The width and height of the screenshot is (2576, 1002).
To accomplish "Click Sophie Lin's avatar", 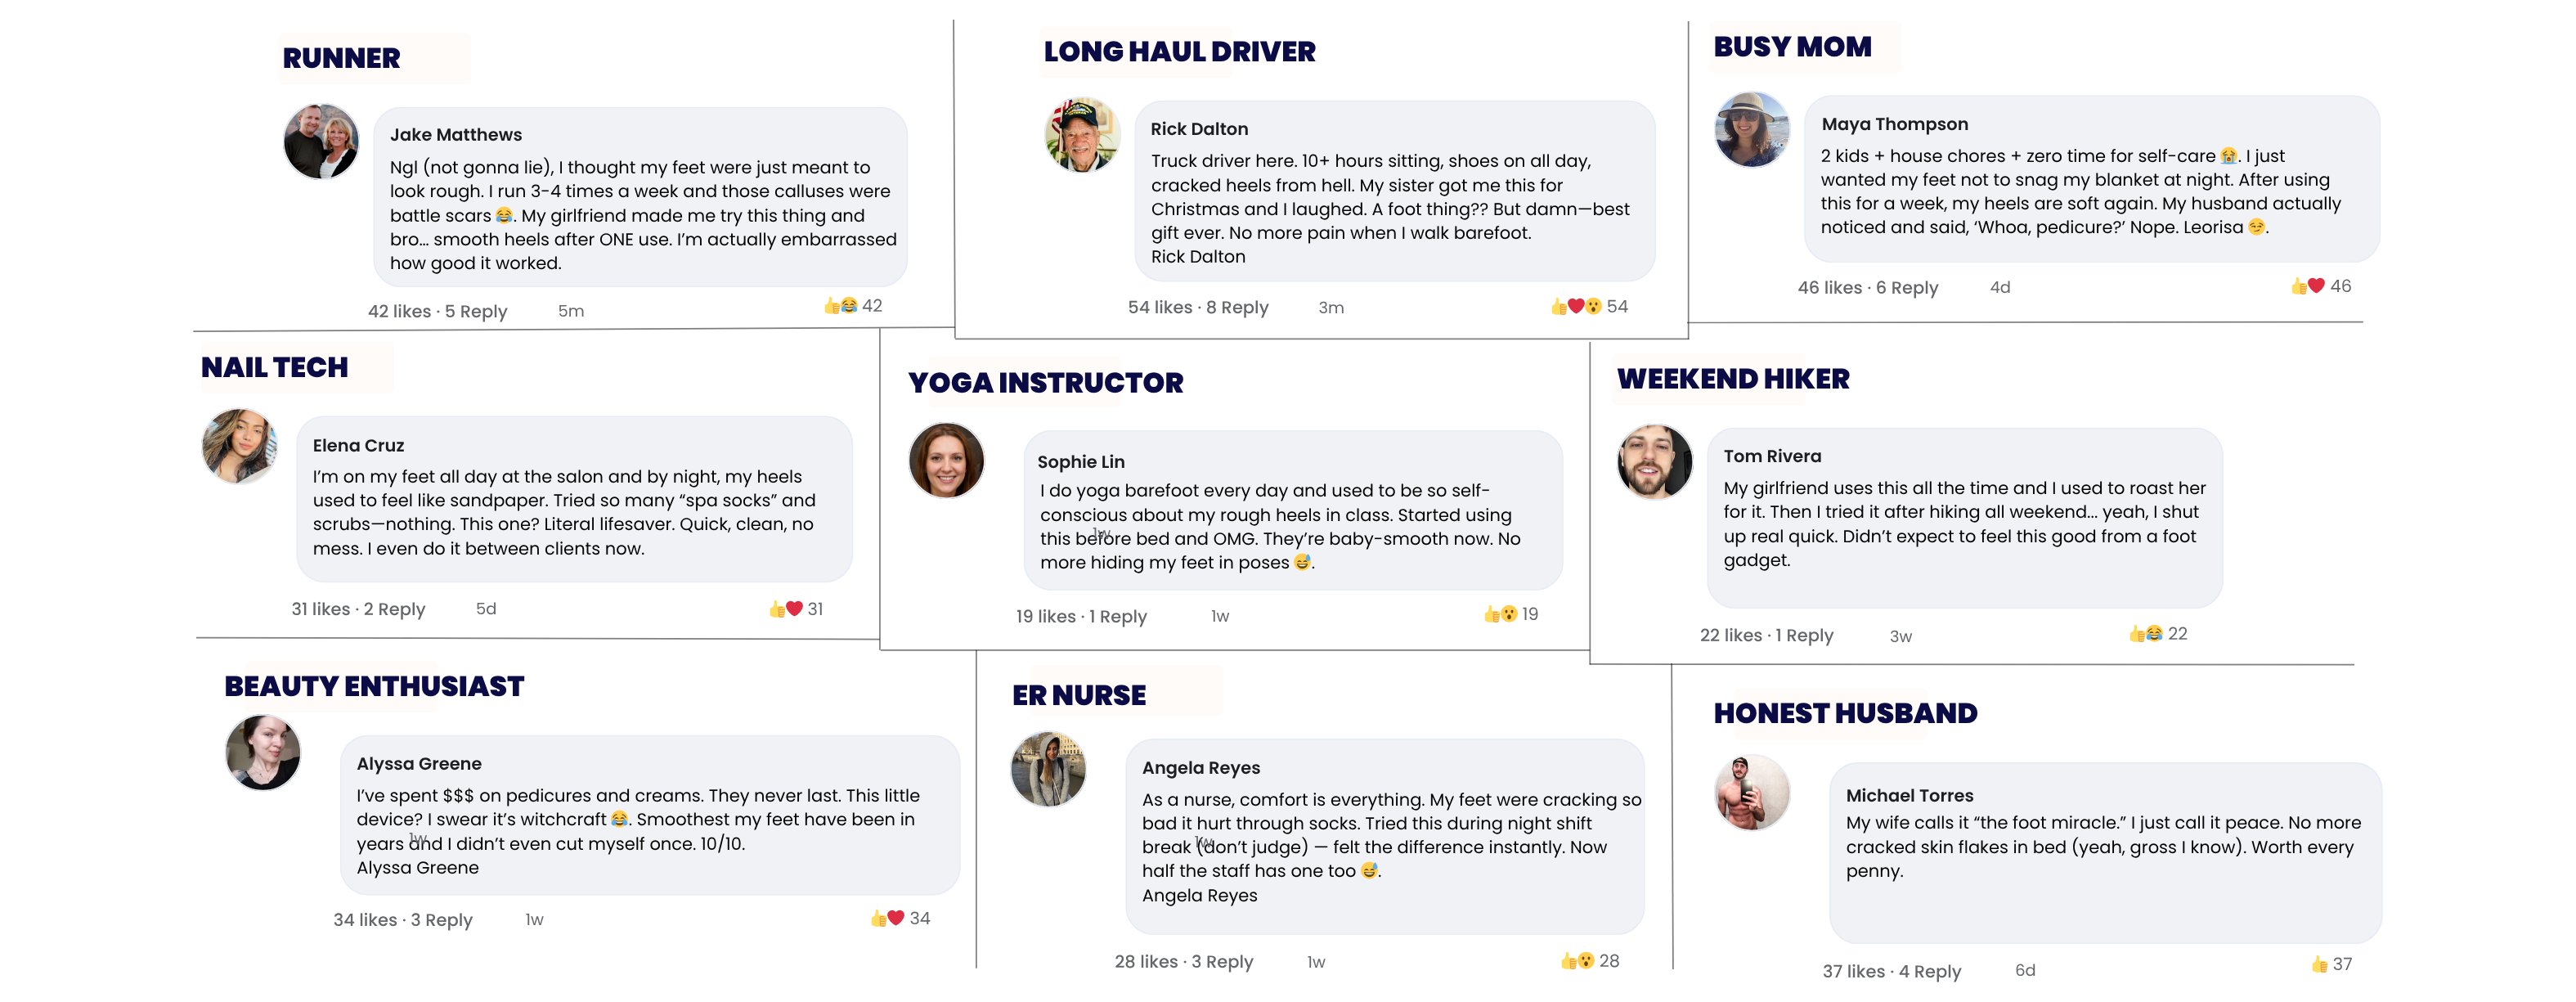I will pyautogui.click(x=946, y=461).
